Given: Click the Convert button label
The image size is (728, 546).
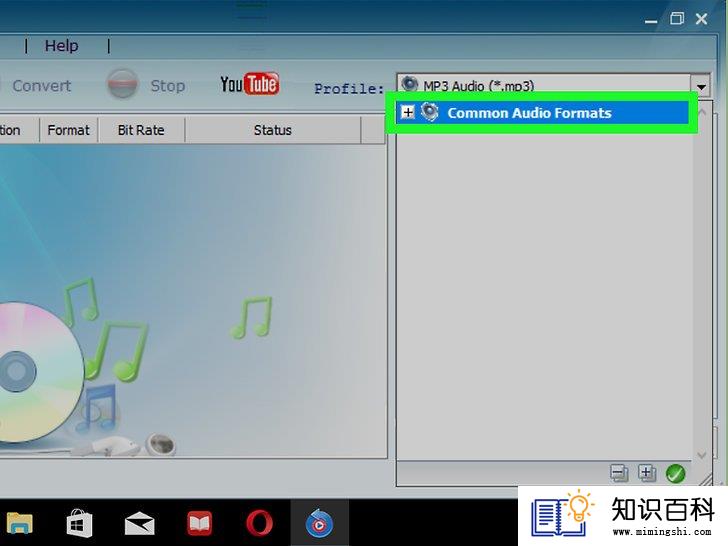Looking at the screenshot, I should tap(42, 86).
